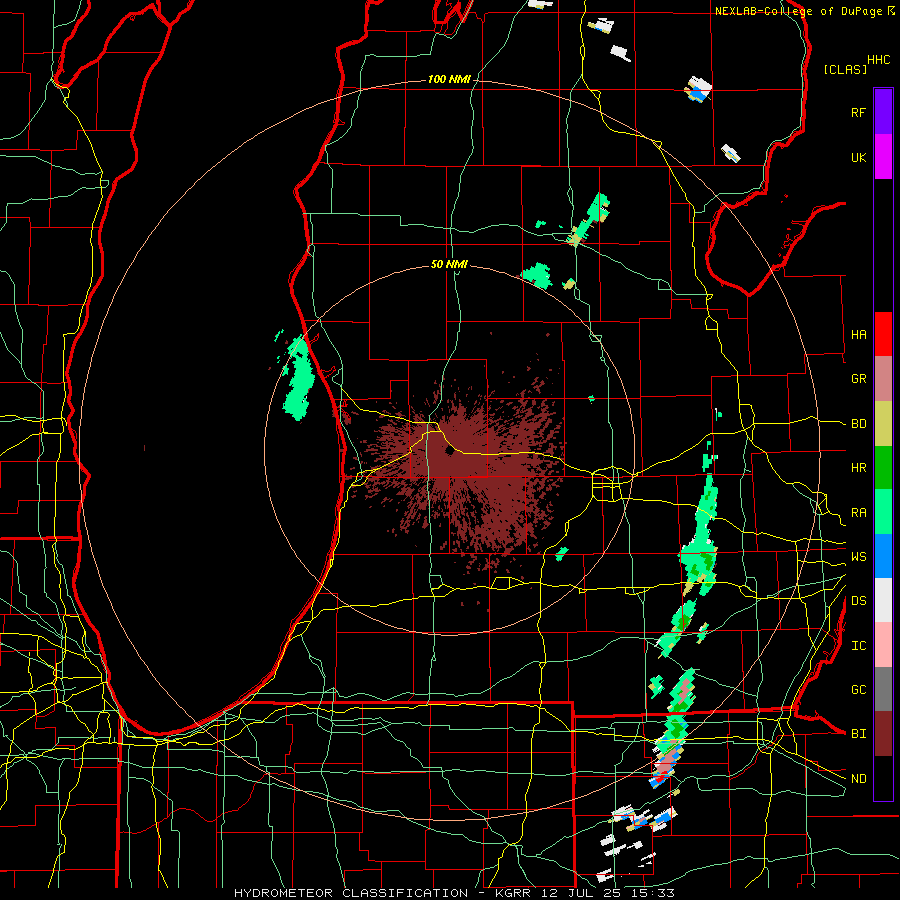Image resolution: width=900 pixels, height=900 pixels.
Task: Click the 'GC' legend label
Action: [x=858, y=690]
